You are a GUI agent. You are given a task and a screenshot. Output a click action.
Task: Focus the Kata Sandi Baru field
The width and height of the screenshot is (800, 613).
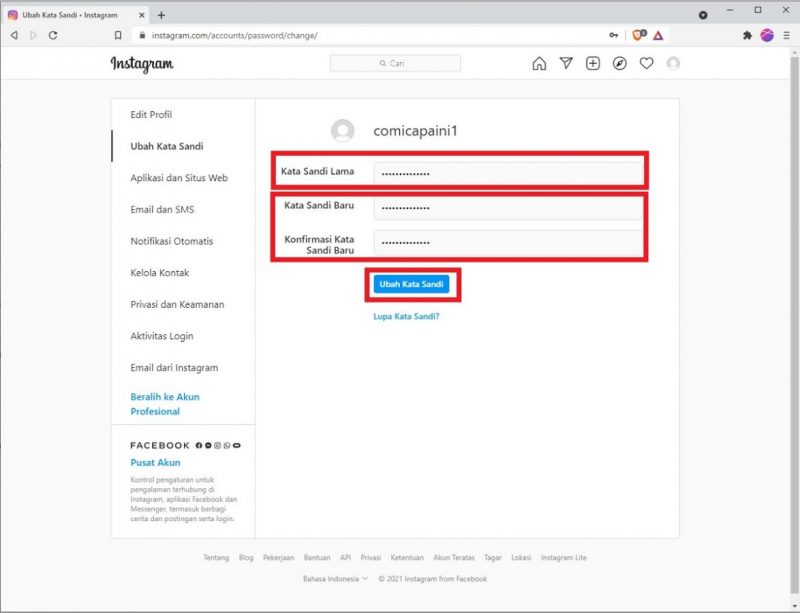pyautogui.click(x=508, y=207)
